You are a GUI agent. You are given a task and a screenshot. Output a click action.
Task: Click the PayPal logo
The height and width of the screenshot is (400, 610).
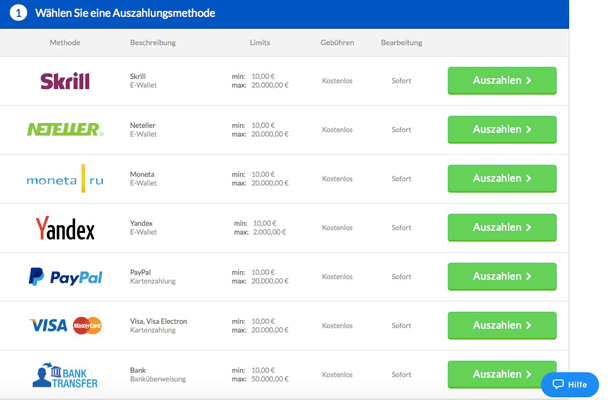pyautogui.click(x=65, y=277)
